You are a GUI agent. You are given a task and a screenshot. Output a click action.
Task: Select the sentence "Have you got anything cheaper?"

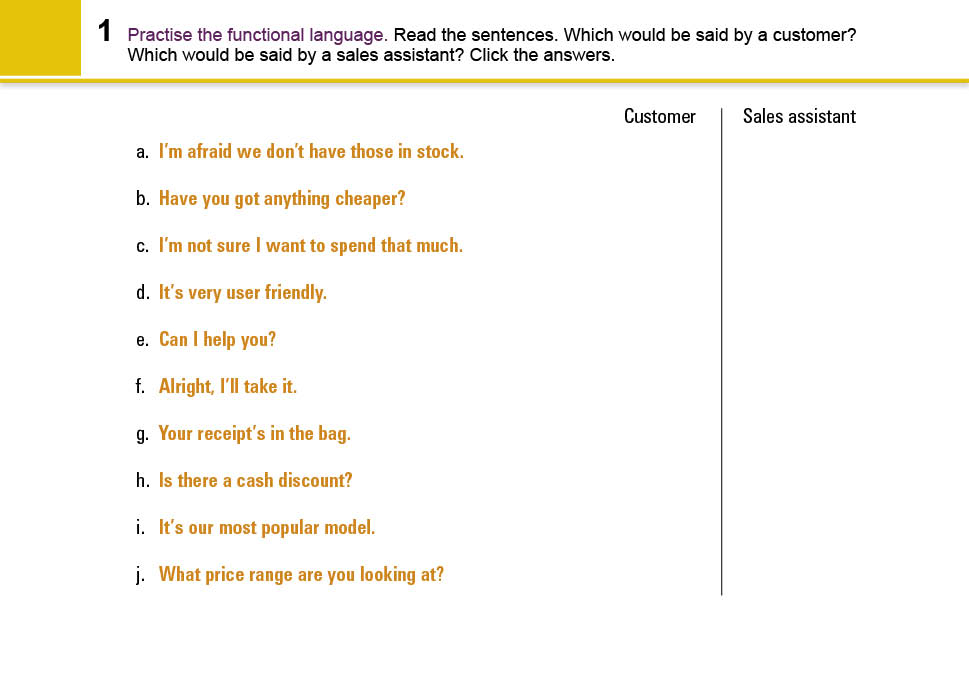click(x=282, y=199)
